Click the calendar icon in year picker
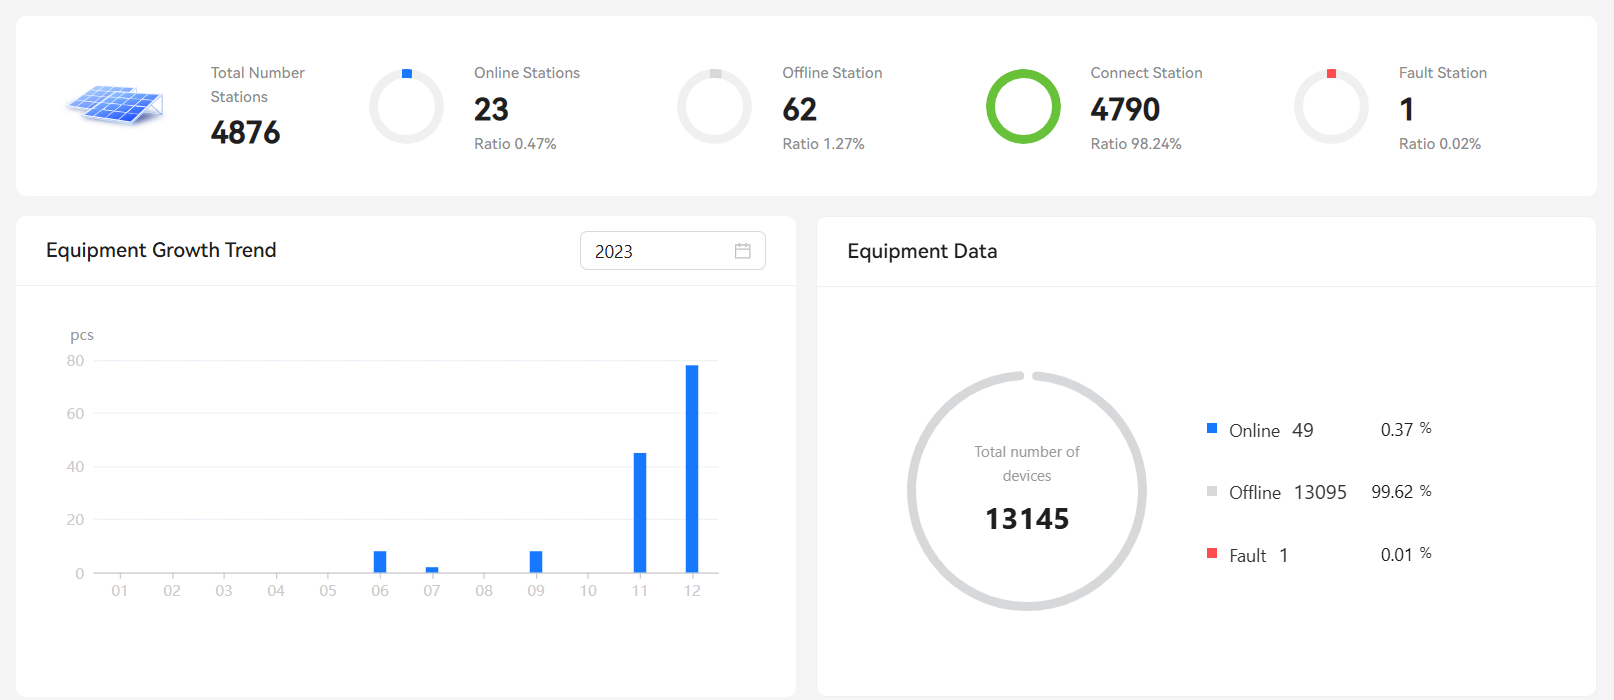1614x700 pixels. point(742,251)
